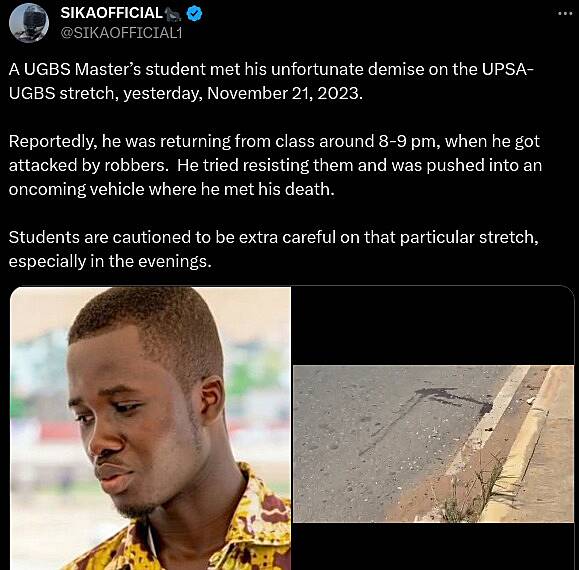
Task: Click the blue verified checkmark badge
Action: click(x=194, y=14)
